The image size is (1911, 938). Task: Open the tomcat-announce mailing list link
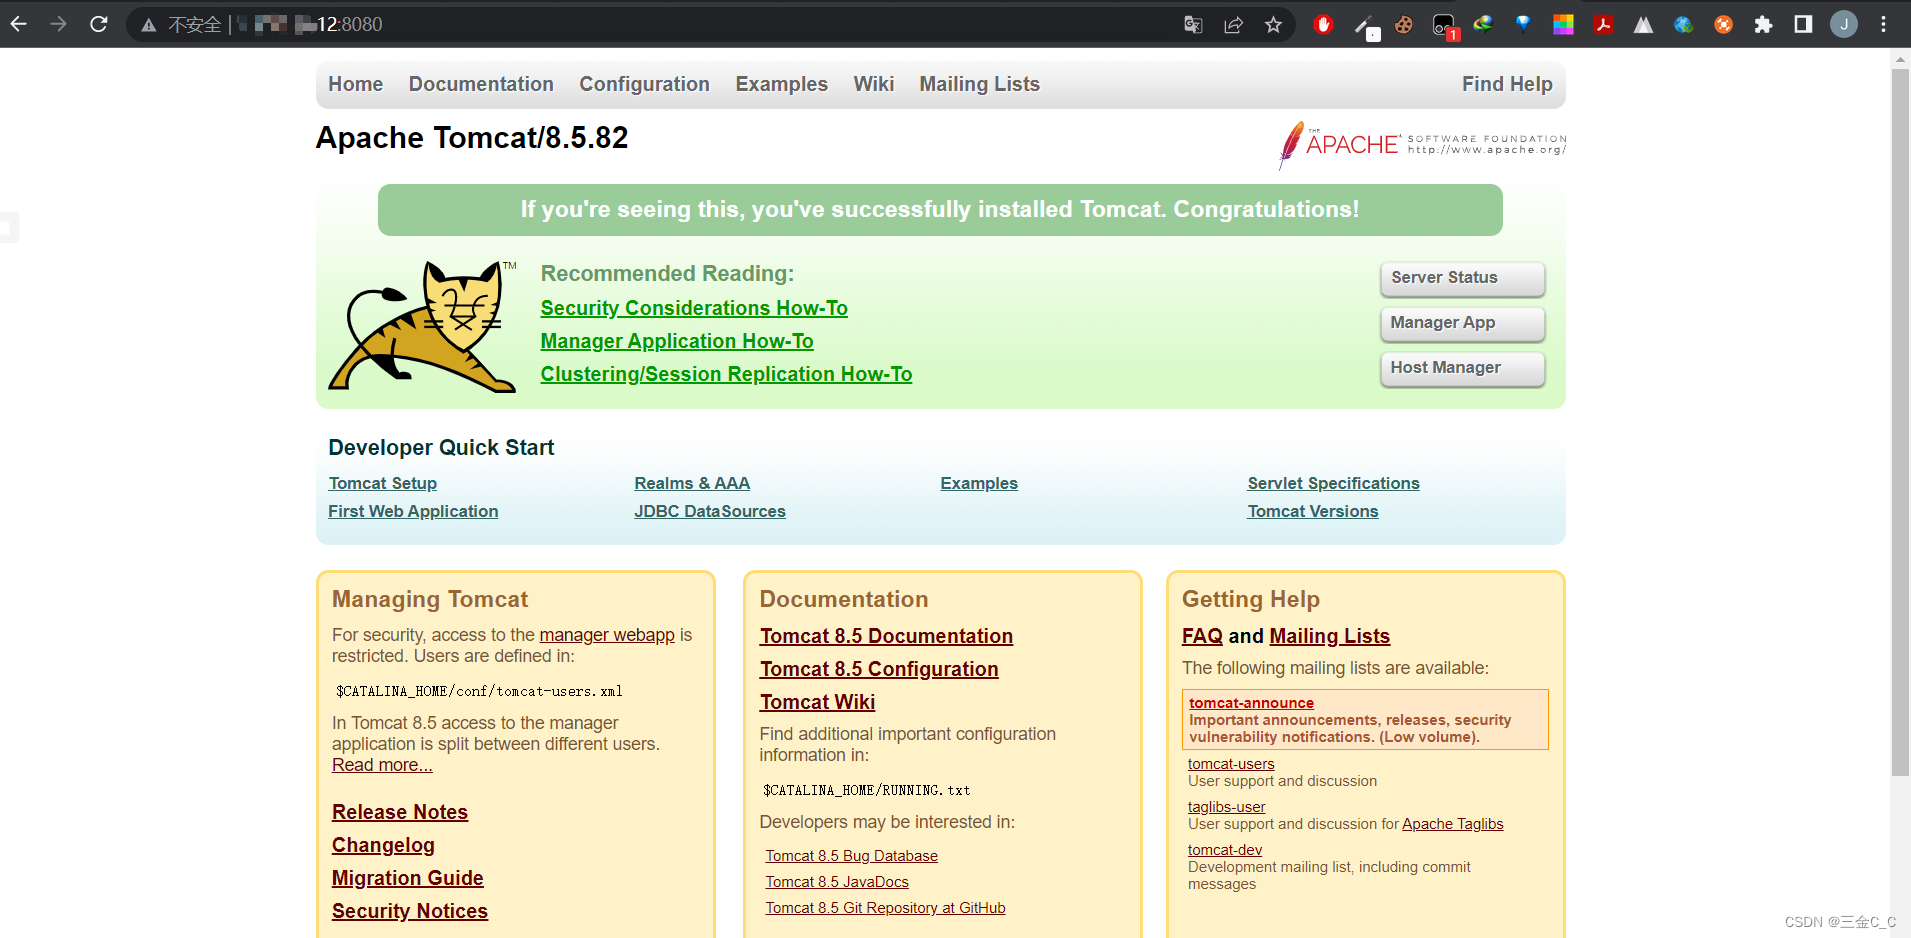1251,703
